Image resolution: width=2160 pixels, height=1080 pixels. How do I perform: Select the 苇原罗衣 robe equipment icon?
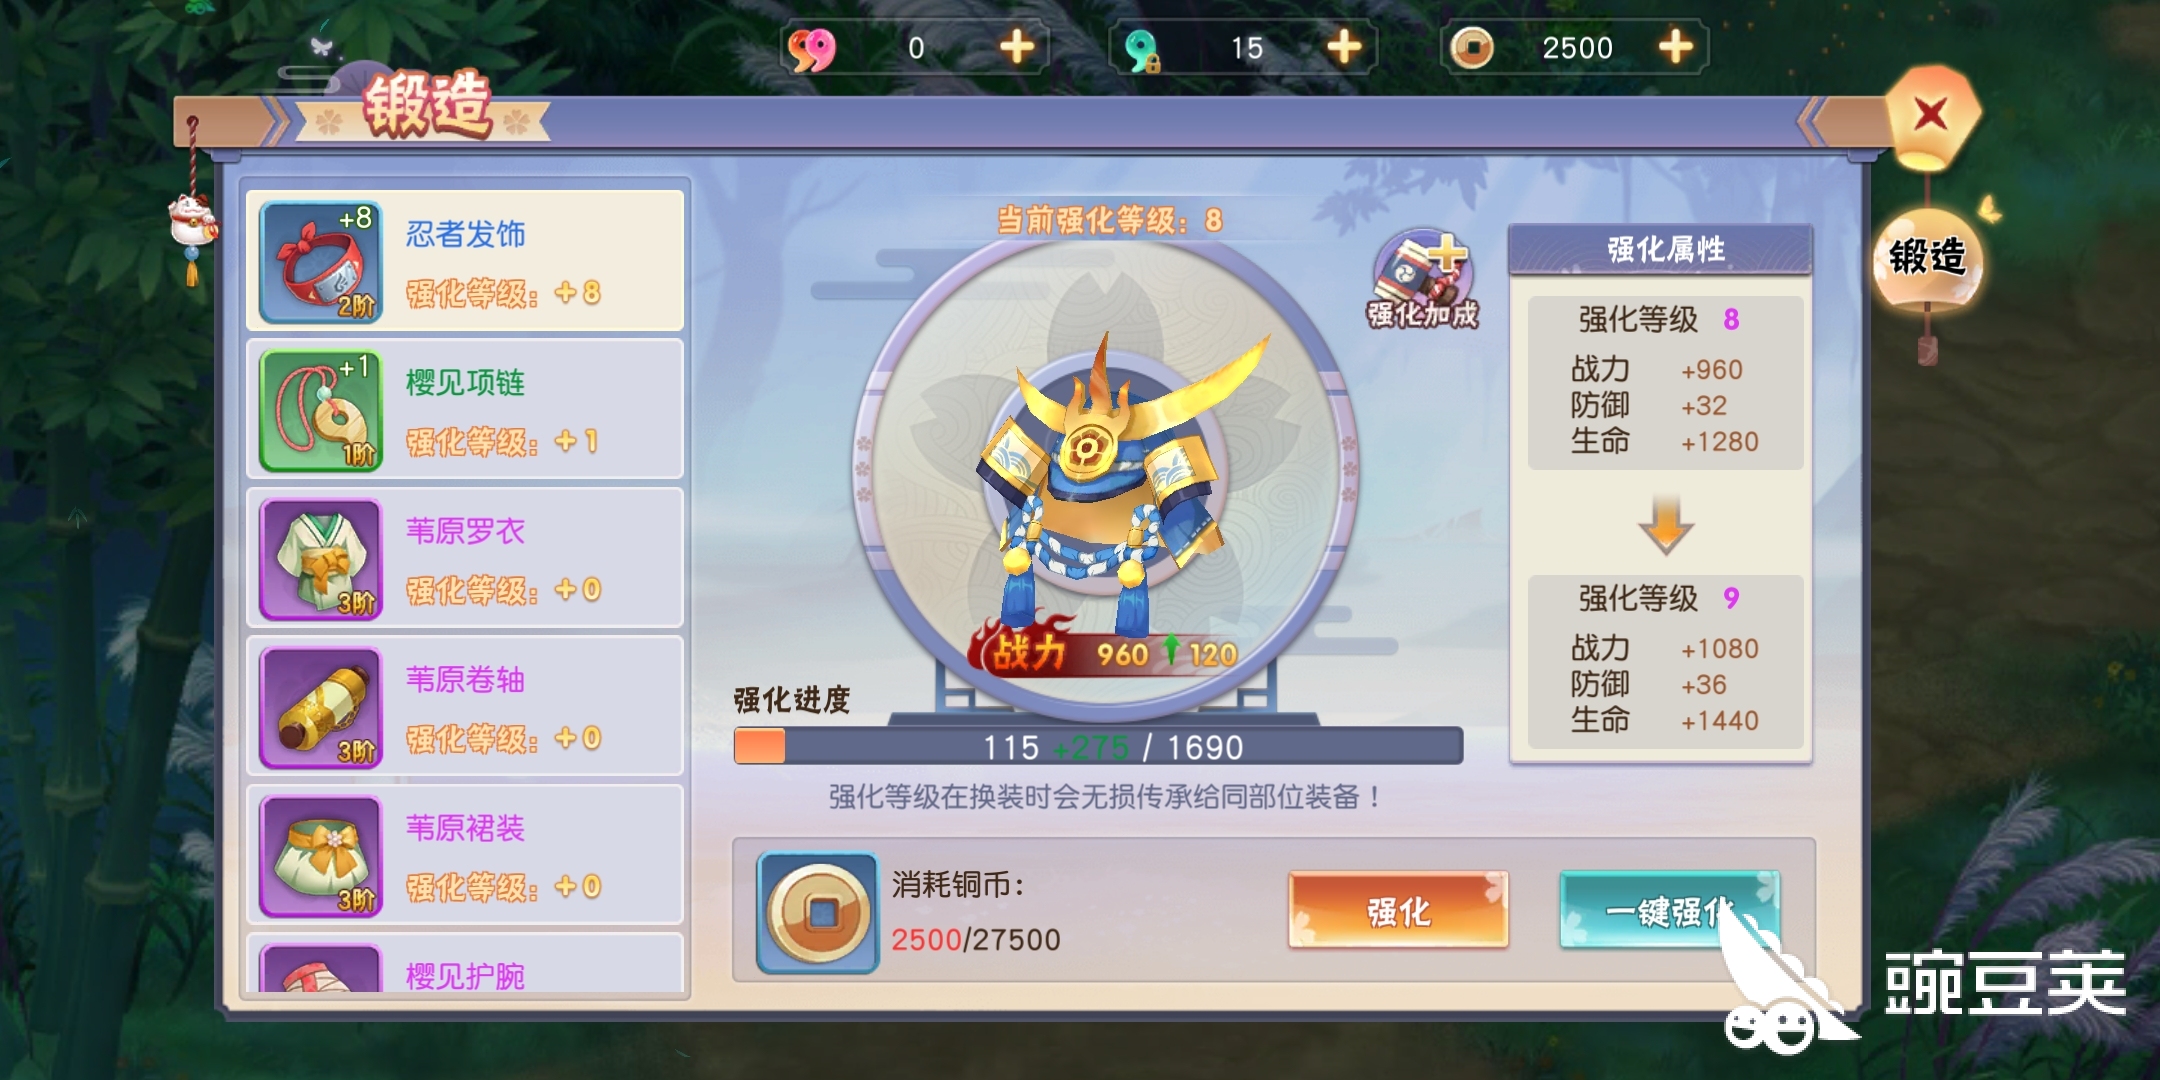(x=320, y=558)
